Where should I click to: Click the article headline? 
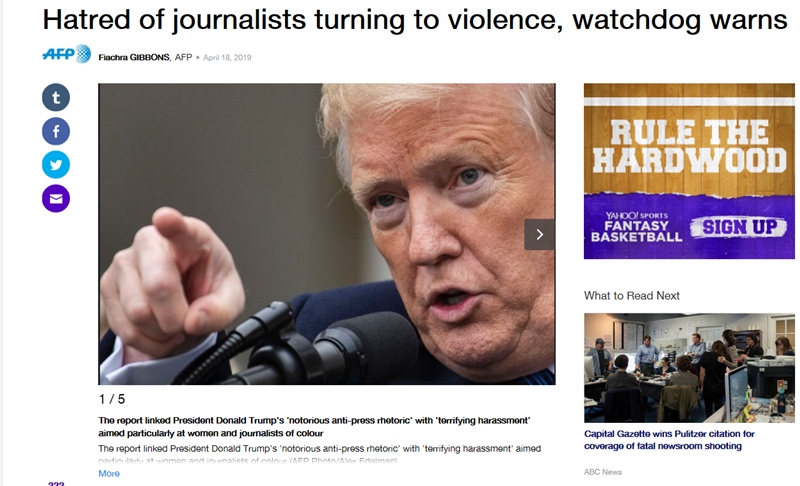pos(415,20)
